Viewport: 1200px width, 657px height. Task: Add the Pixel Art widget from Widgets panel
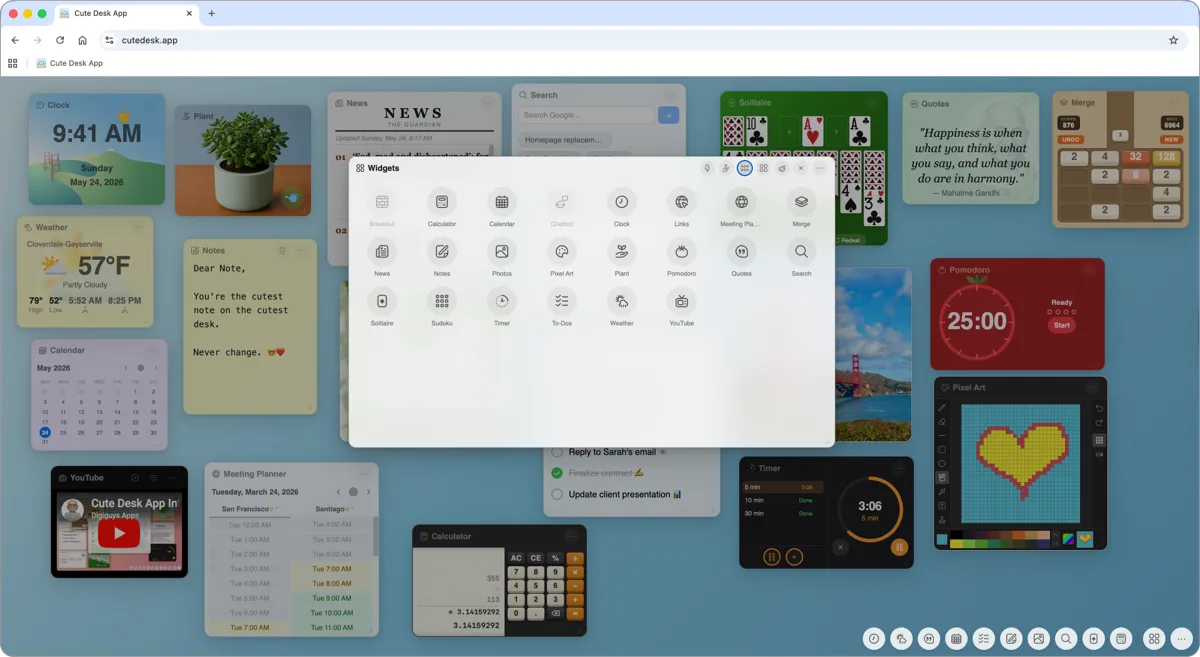pyautogui.click(x=561, y=251)
